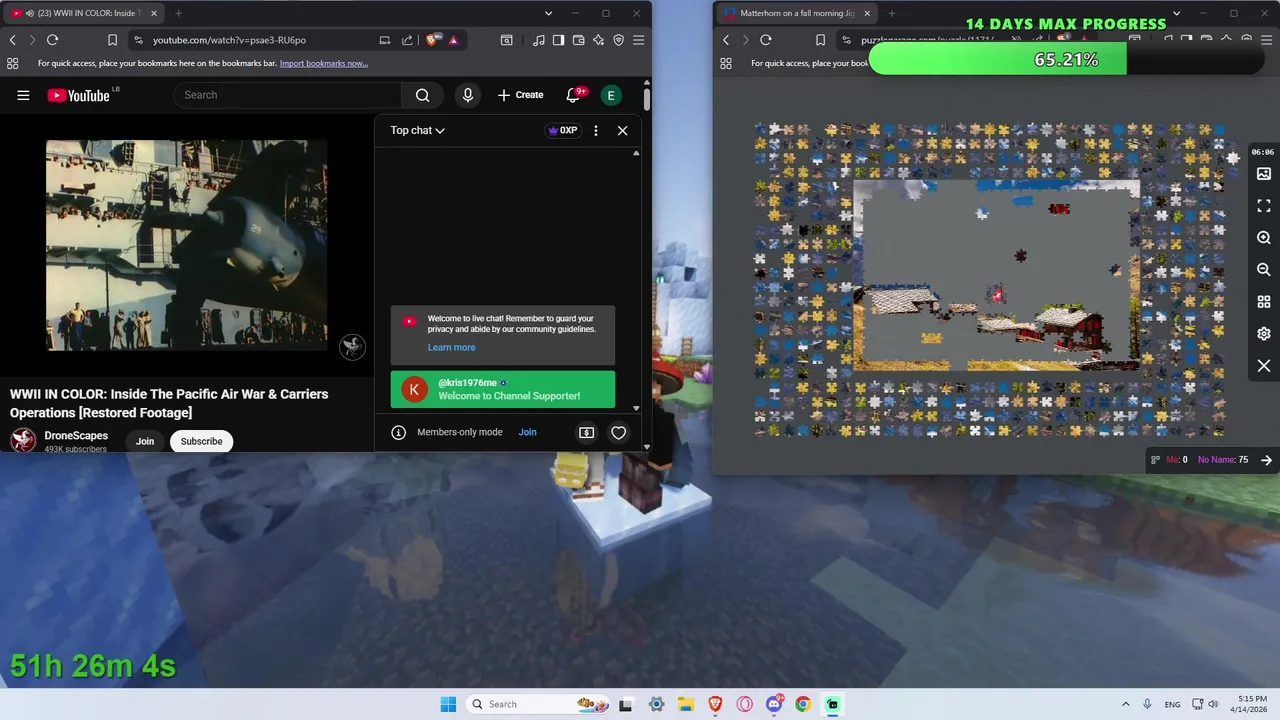Click the 0XP badge in chat header
This screenshot has height=720, width=1280.
click(562, 130)
